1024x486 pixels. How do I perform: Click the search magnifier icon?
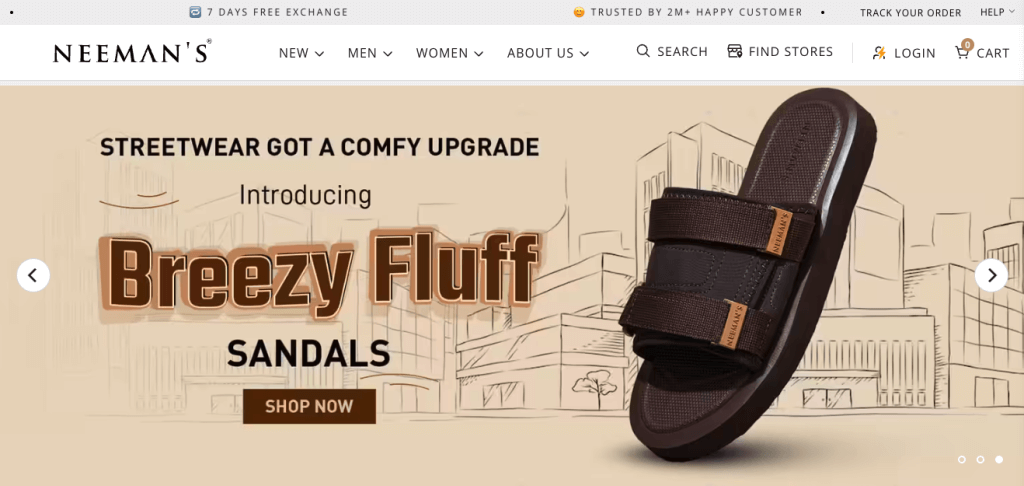643,51
